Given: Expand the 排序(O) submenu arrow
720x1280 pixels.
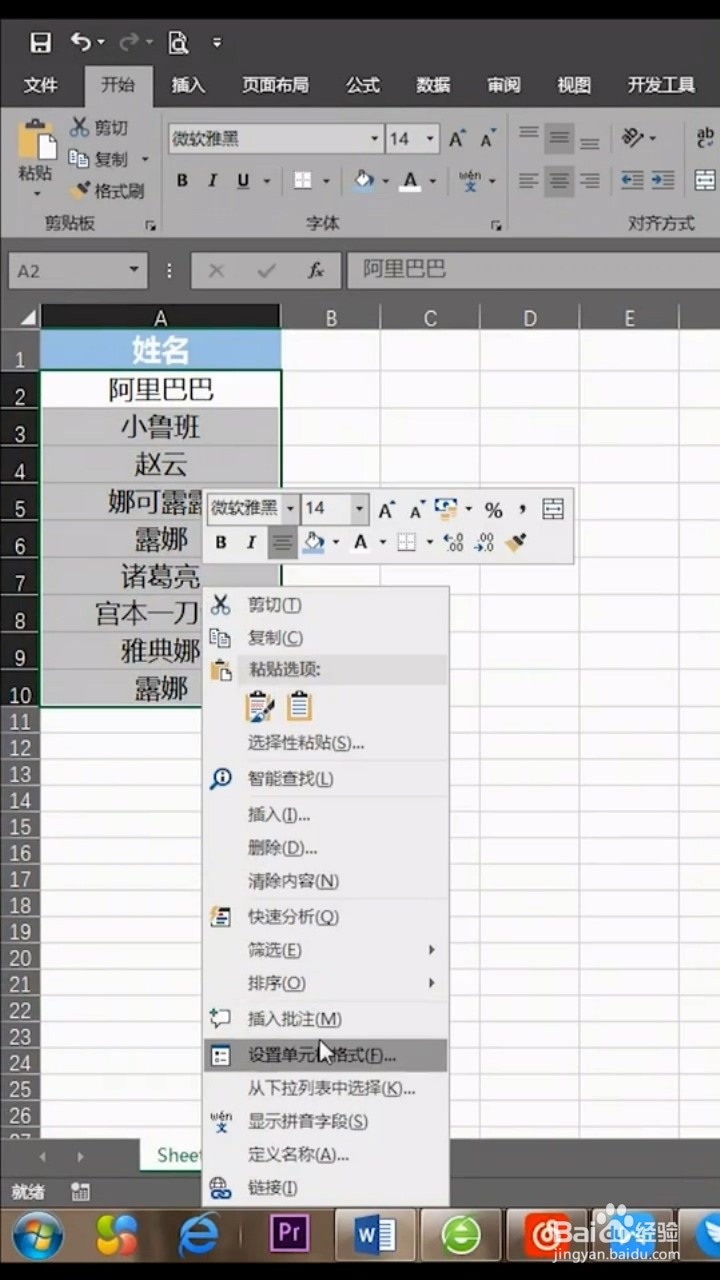Looking at the screenshot, I should [432, 983].
